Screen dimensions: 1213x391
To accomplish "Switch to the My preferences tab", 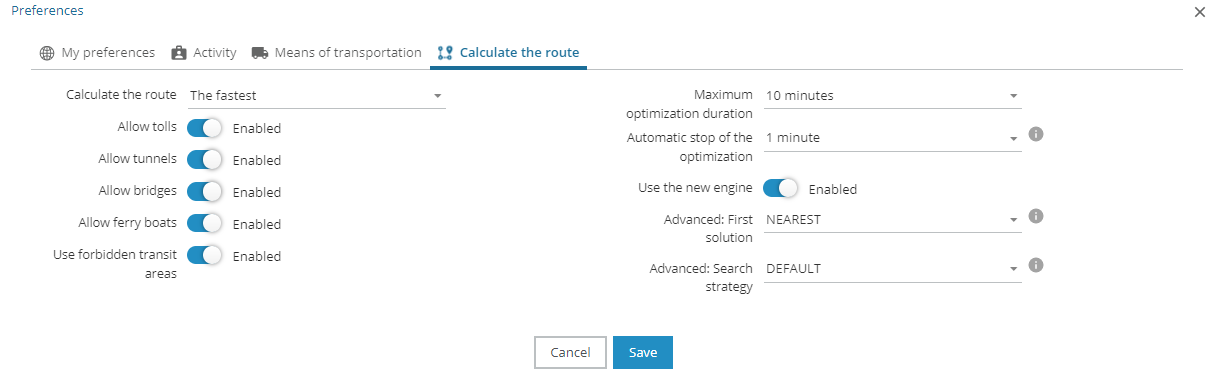I will click(97, 53).
